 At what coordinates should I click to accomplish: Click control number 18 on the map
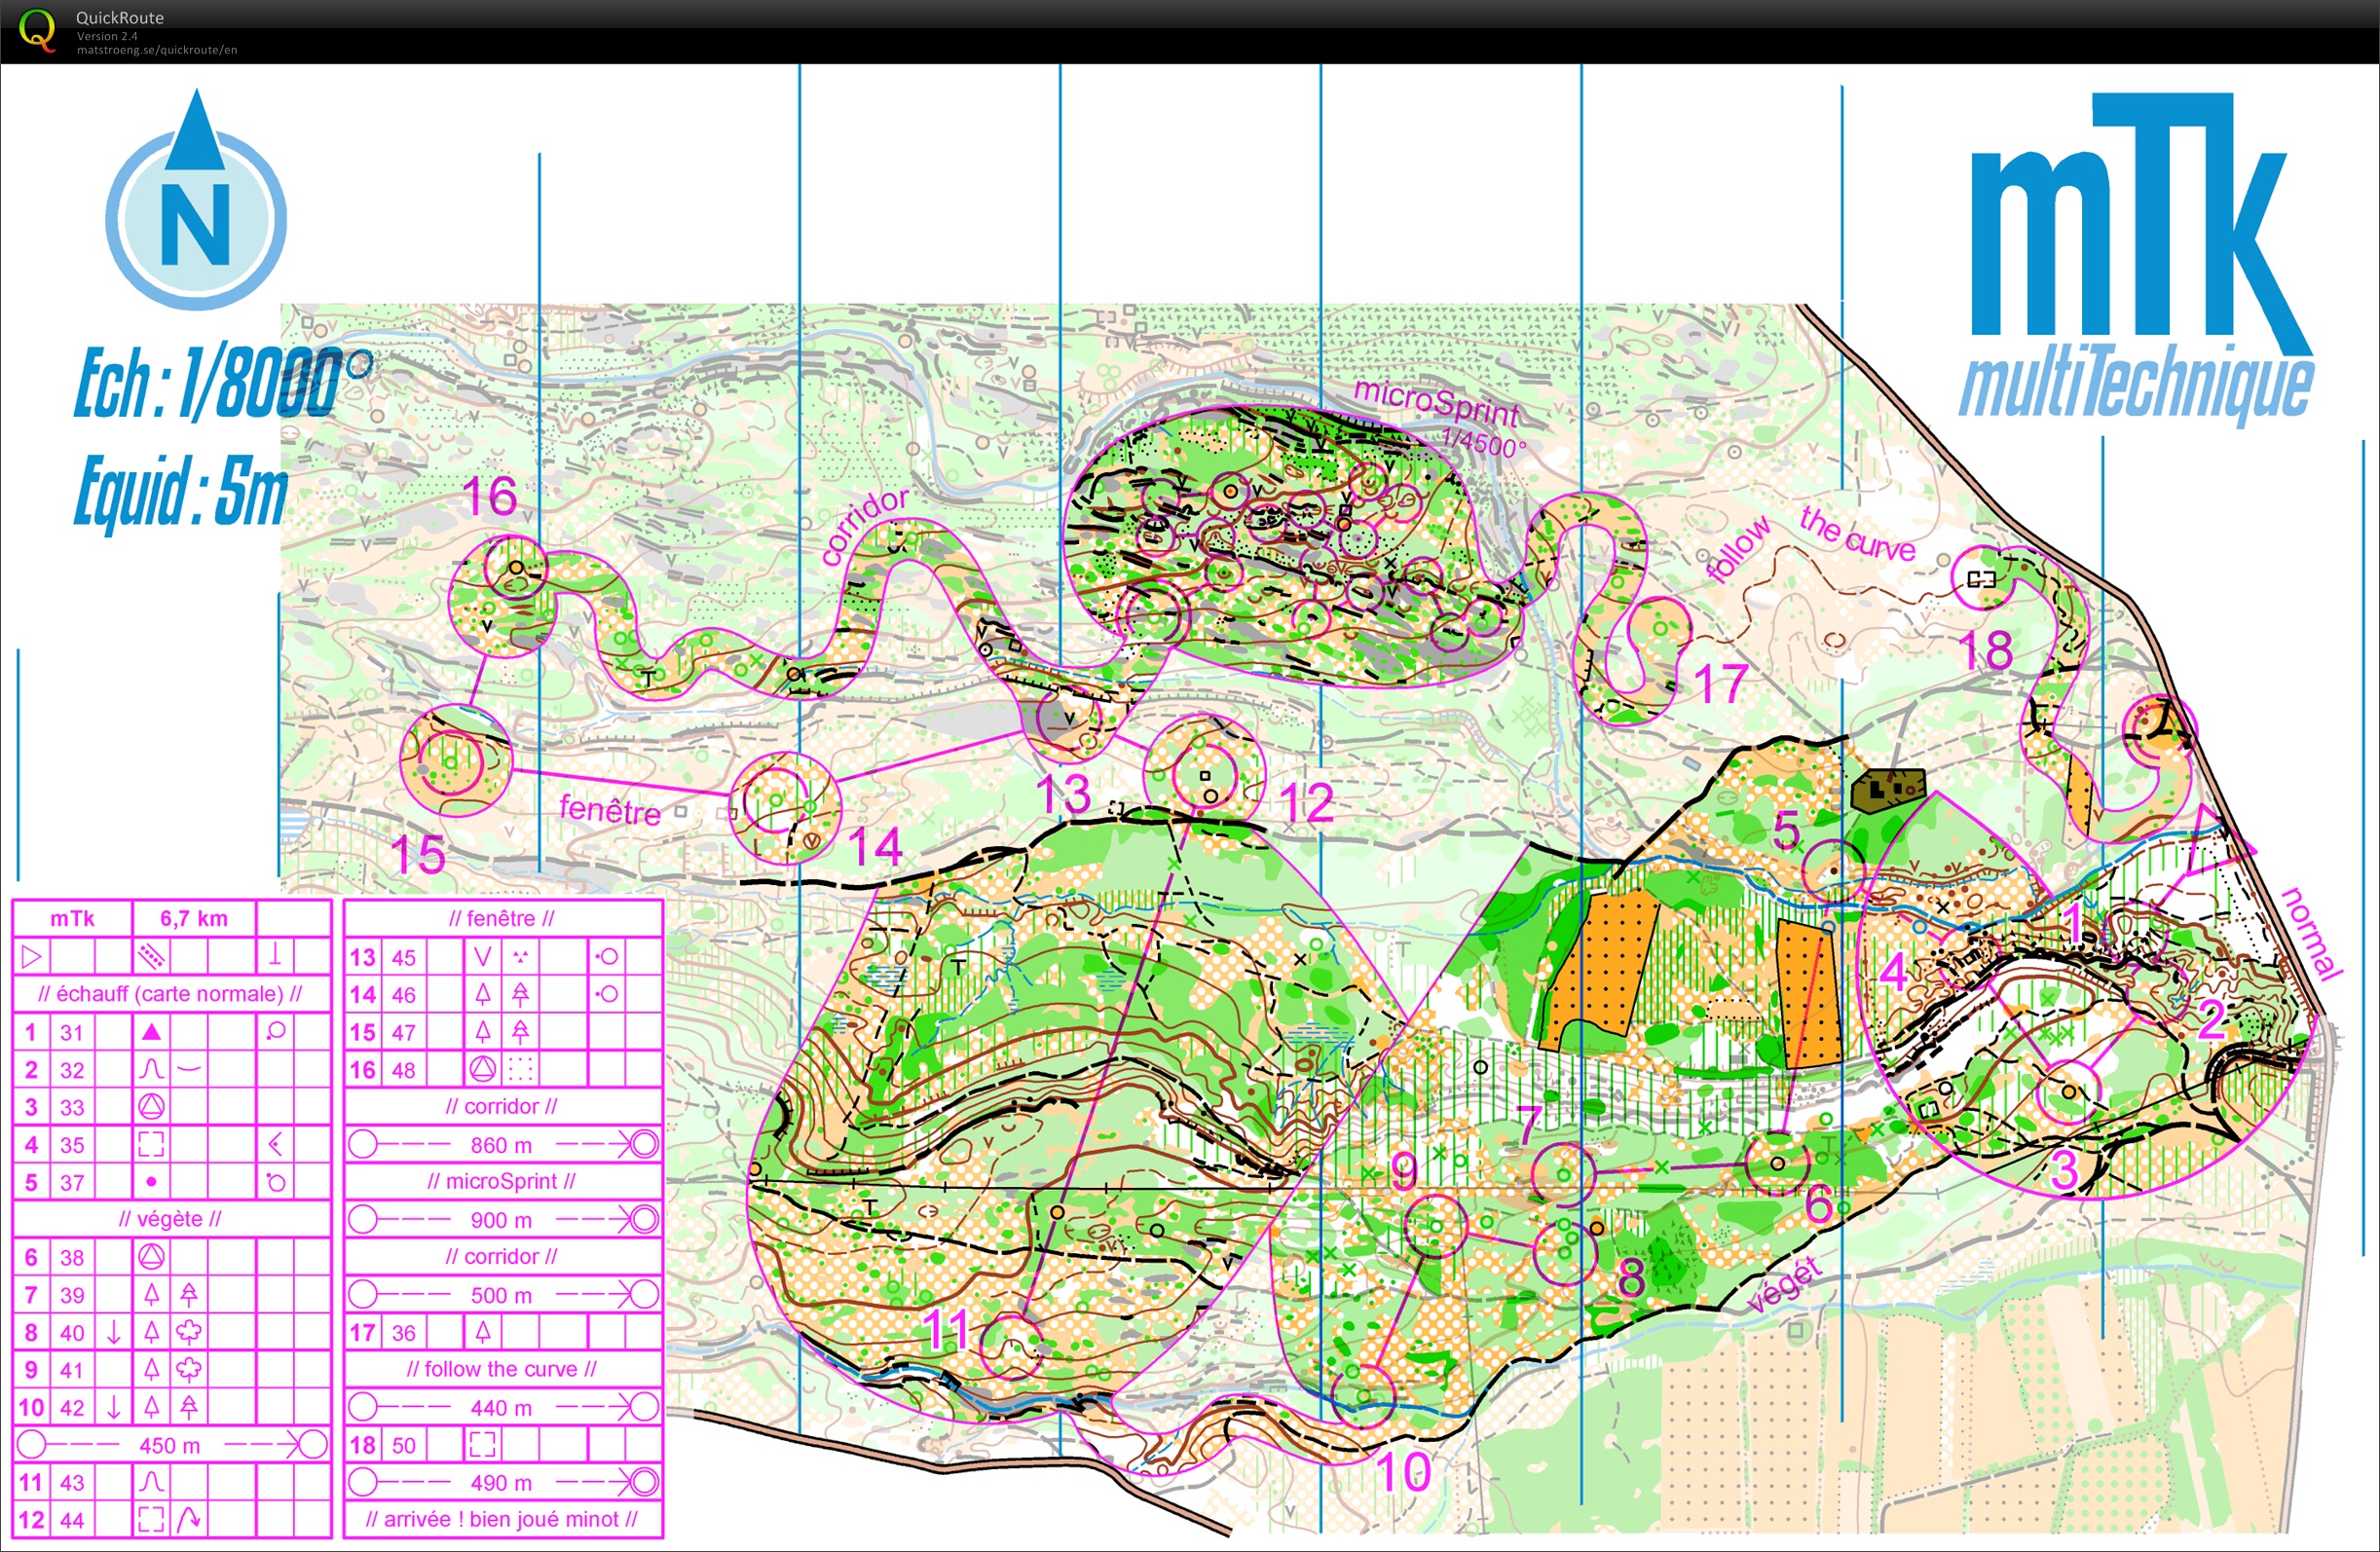pos(1986,651)
